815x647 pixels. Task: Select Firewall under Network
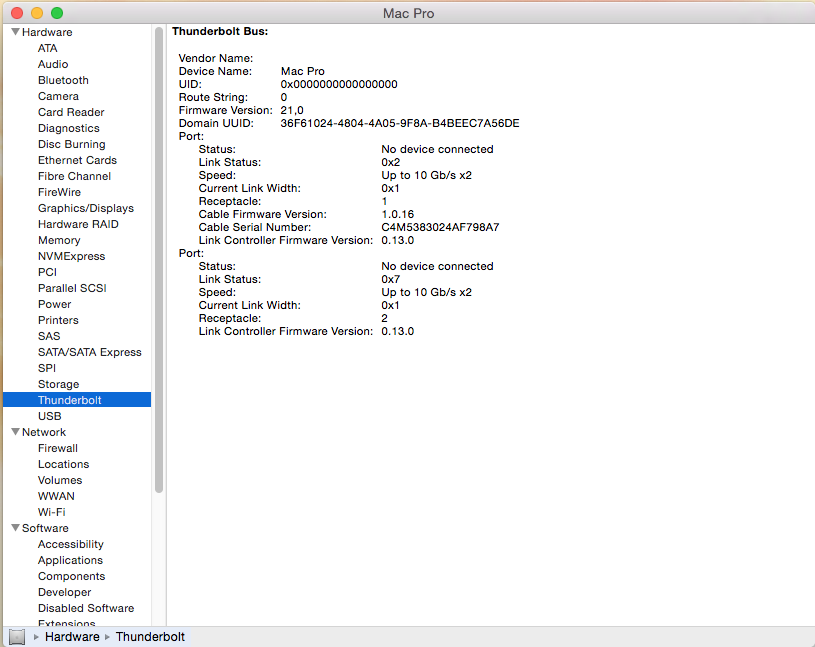tap(58, 448)
